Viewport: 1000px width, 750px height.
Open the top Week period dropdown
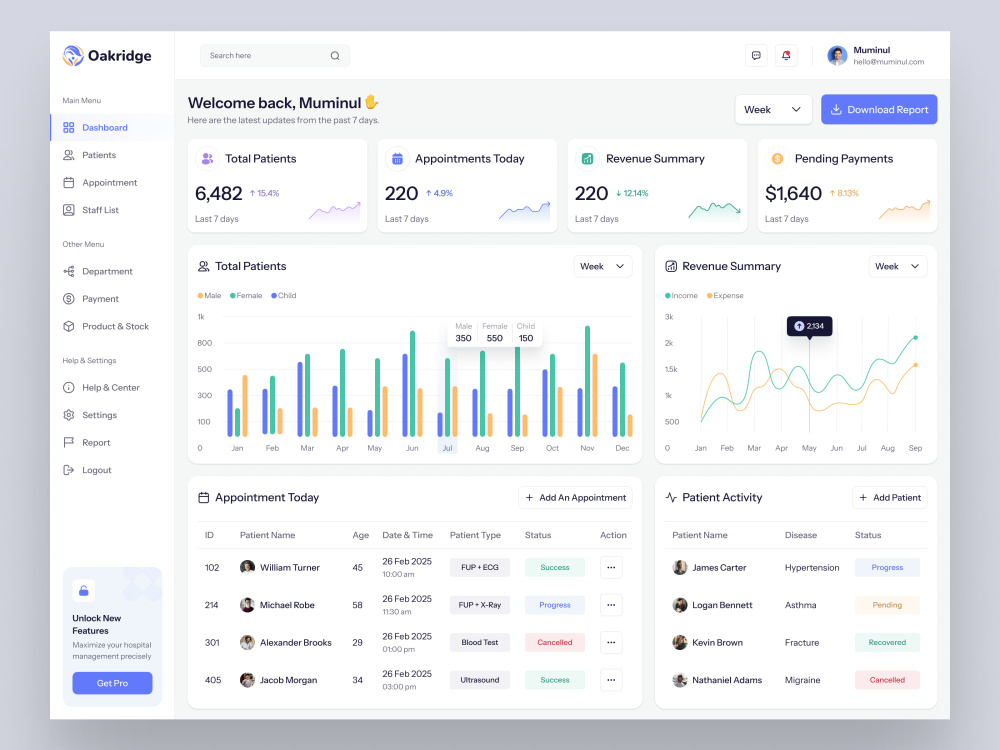pos(773,109)
